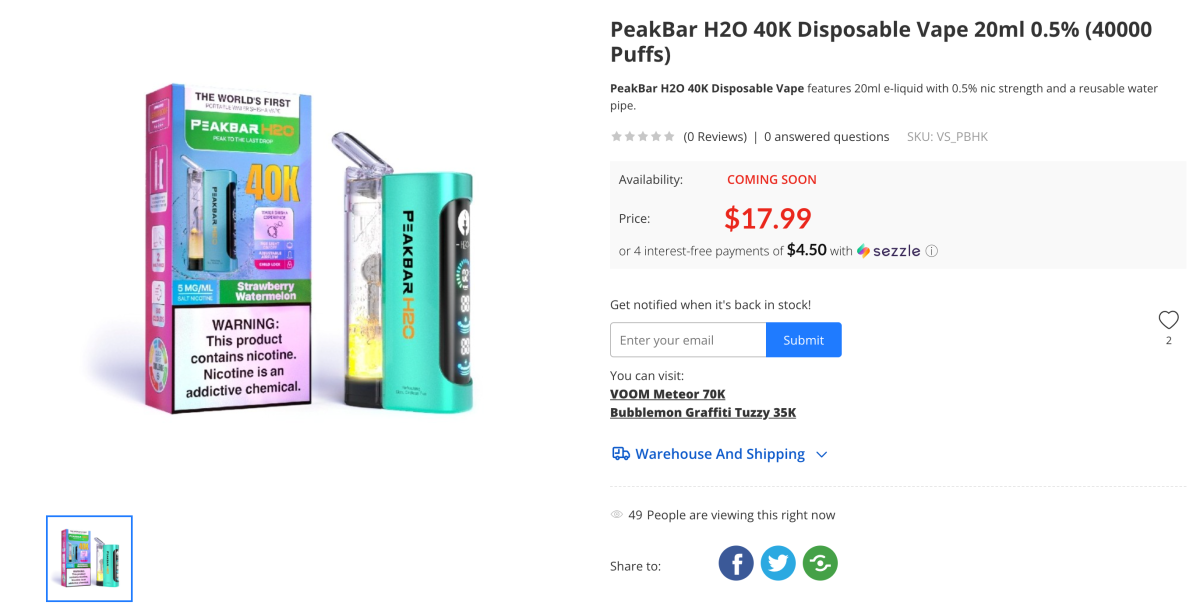Open the VOOM Meteor 70K product page

tap(667, 393)
